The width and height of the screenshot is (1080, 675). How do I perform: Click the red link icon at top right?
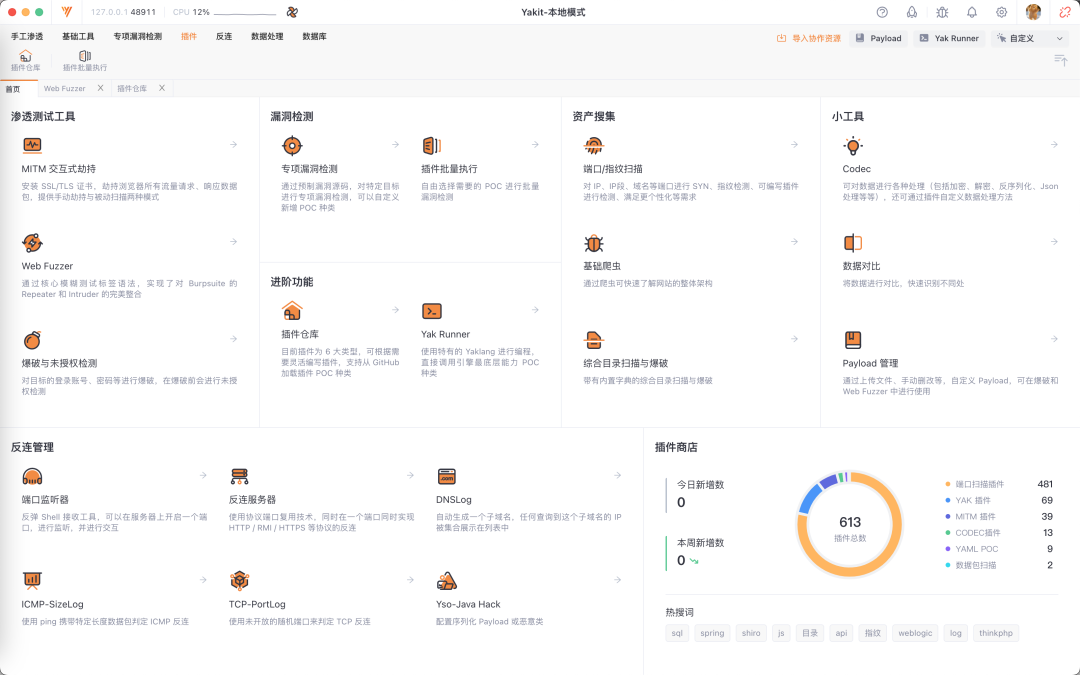(x=1065, y=12)
